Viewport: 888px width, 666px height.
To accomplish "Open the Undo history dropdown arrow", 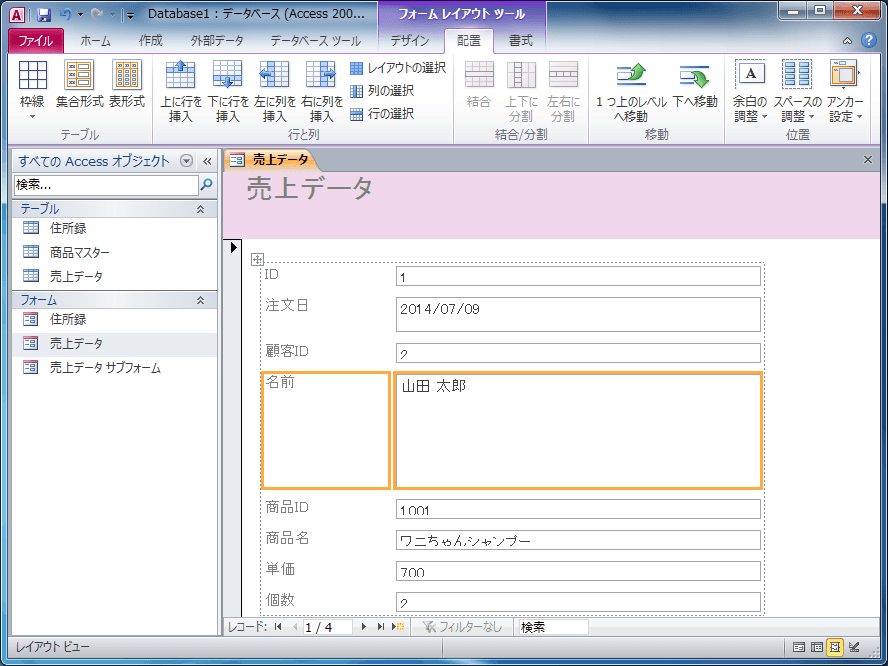I will pos(80,15).
